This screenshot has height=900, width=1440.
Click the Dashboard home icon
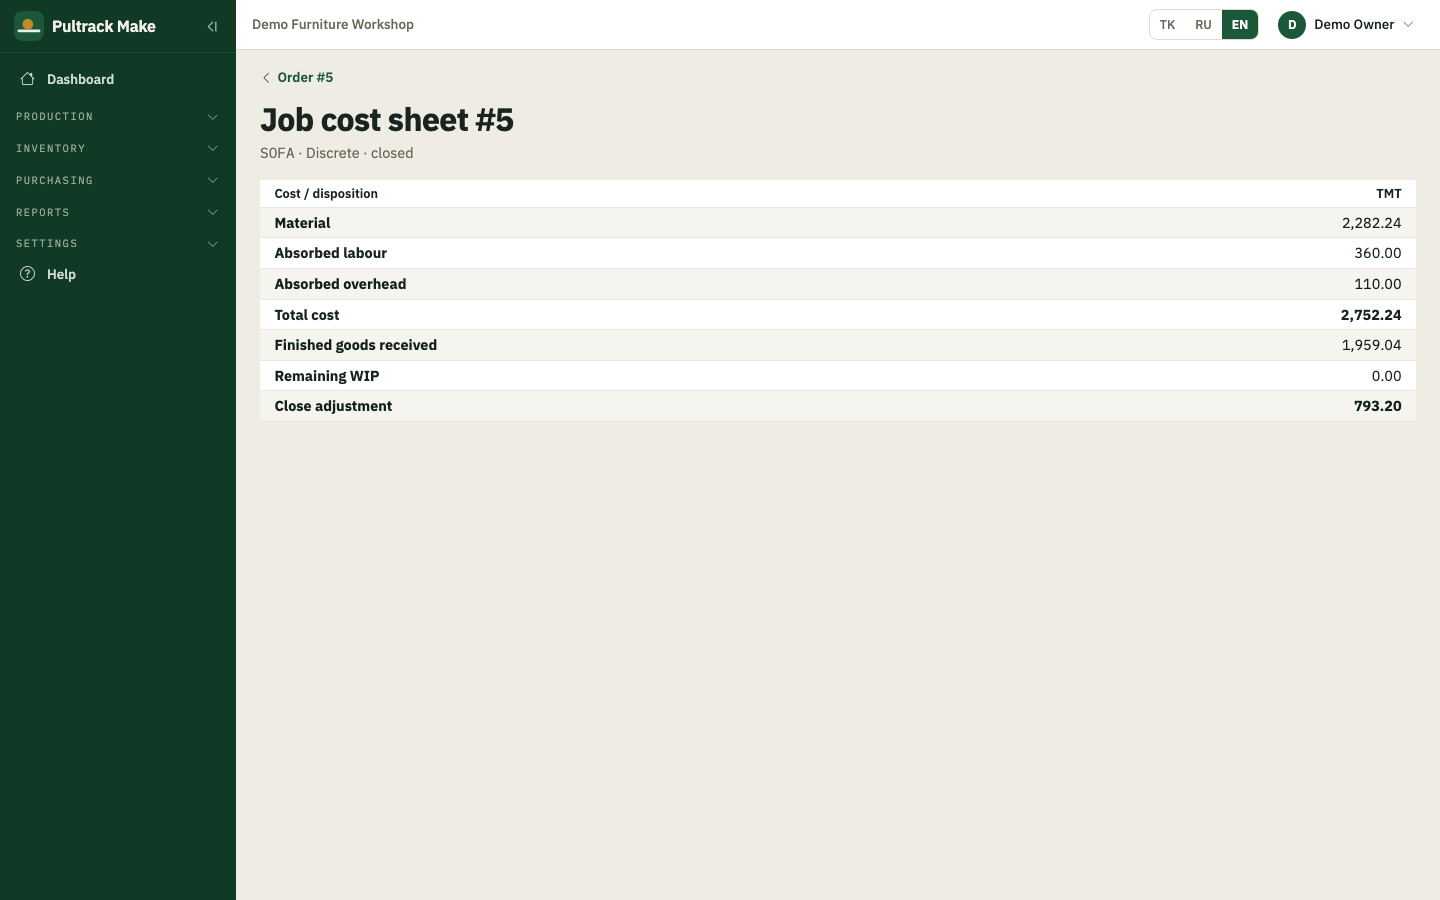point(28,79)
